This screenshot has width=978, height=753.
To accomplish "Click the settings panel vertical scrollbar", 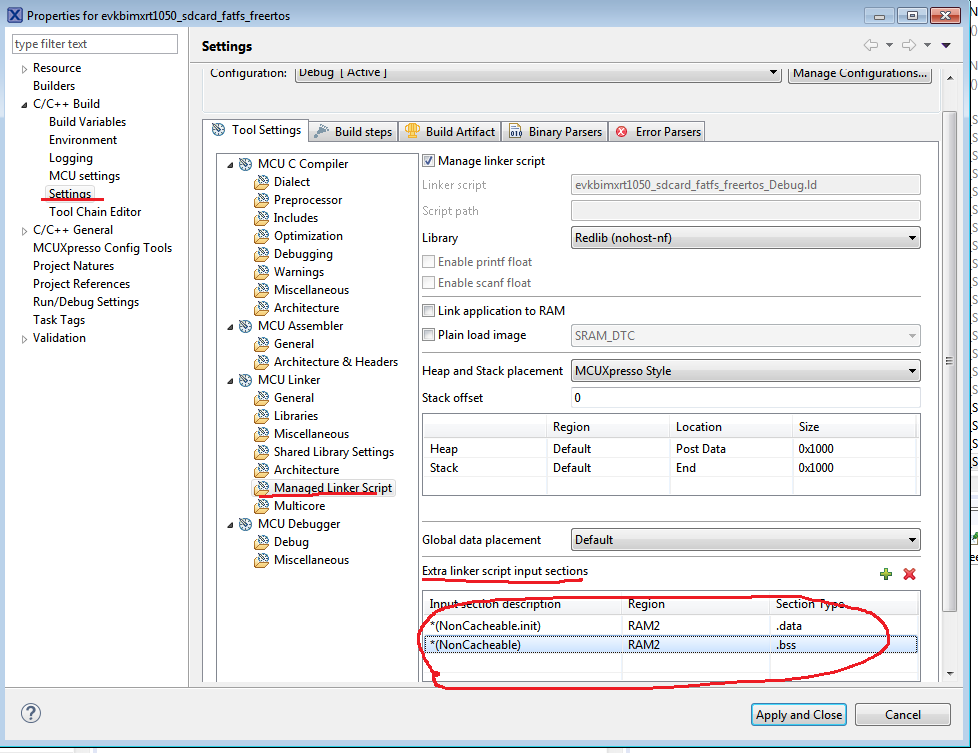I will tap(949, 361).
